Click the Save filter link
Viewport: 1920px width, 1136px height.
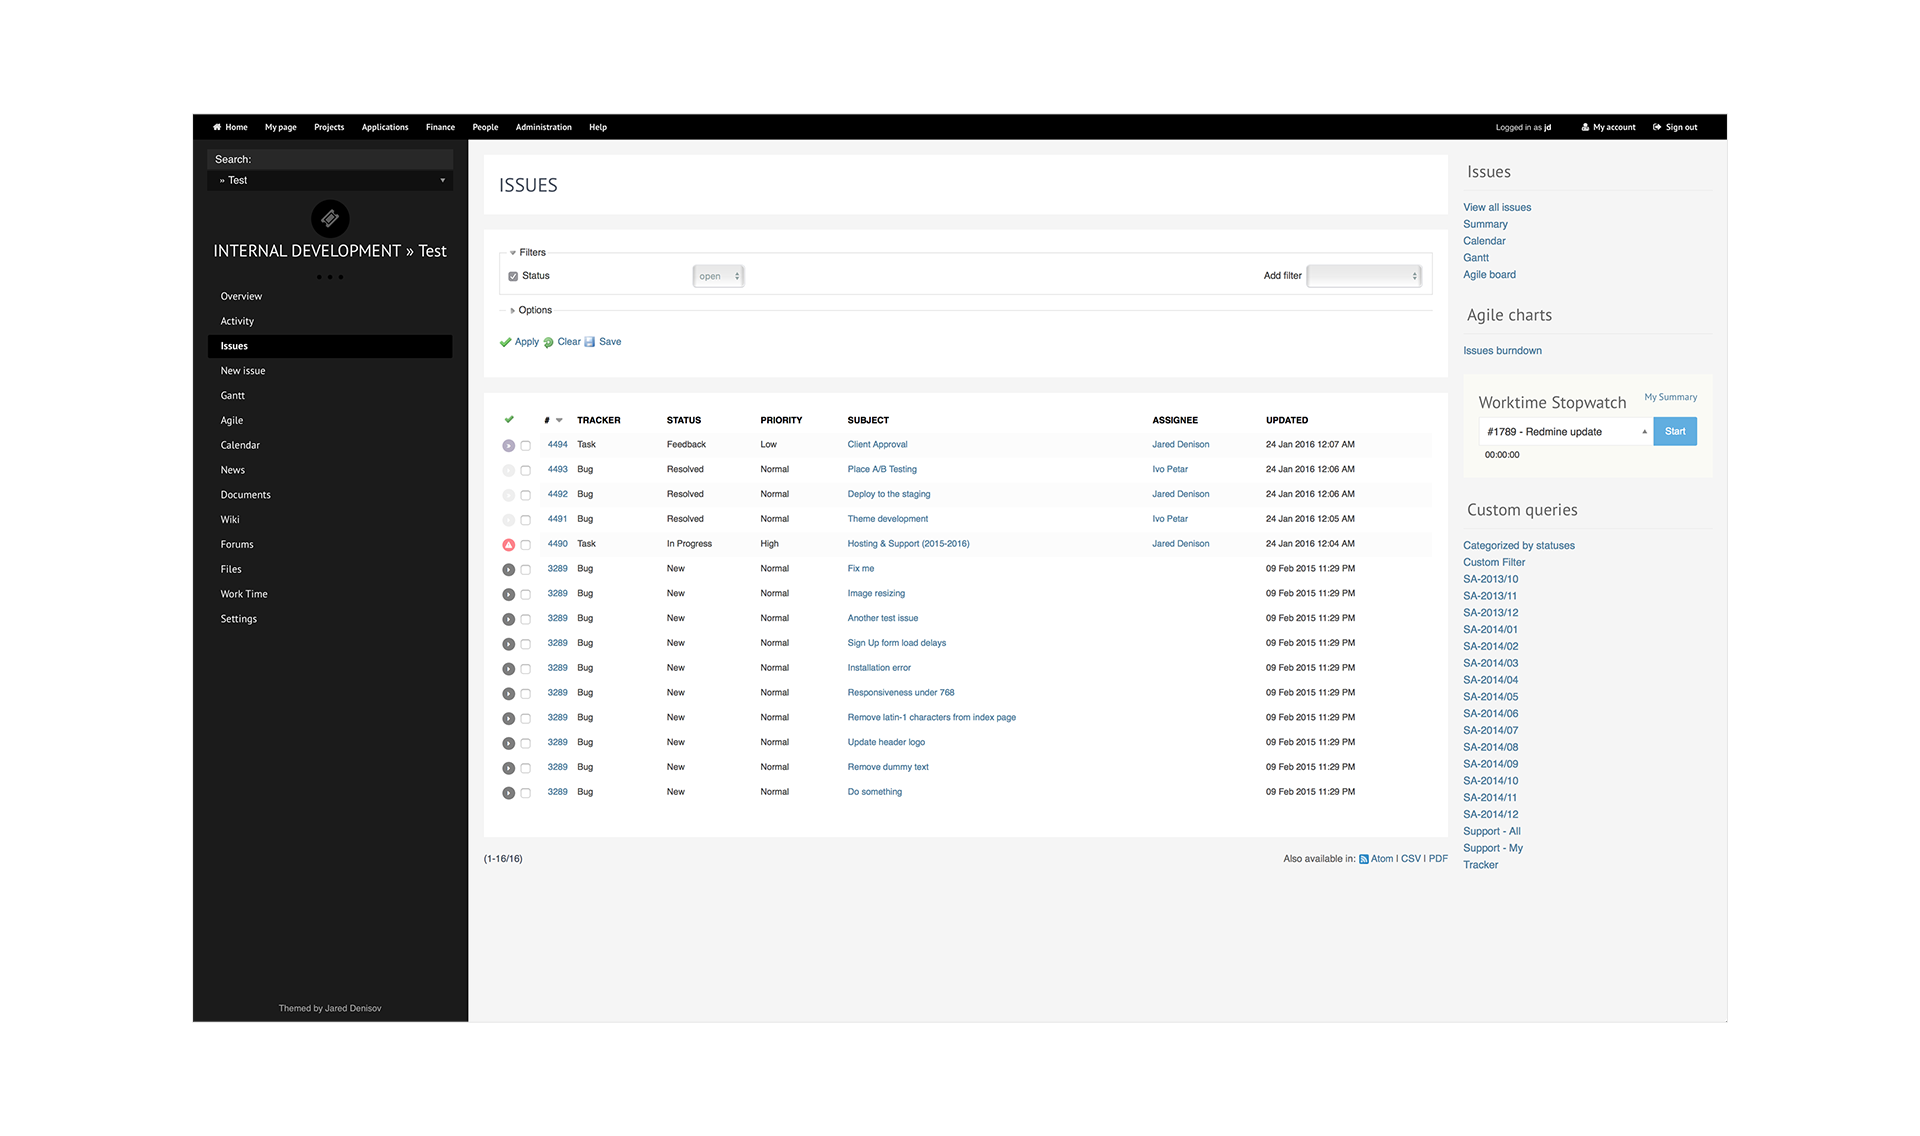point(610,341)
